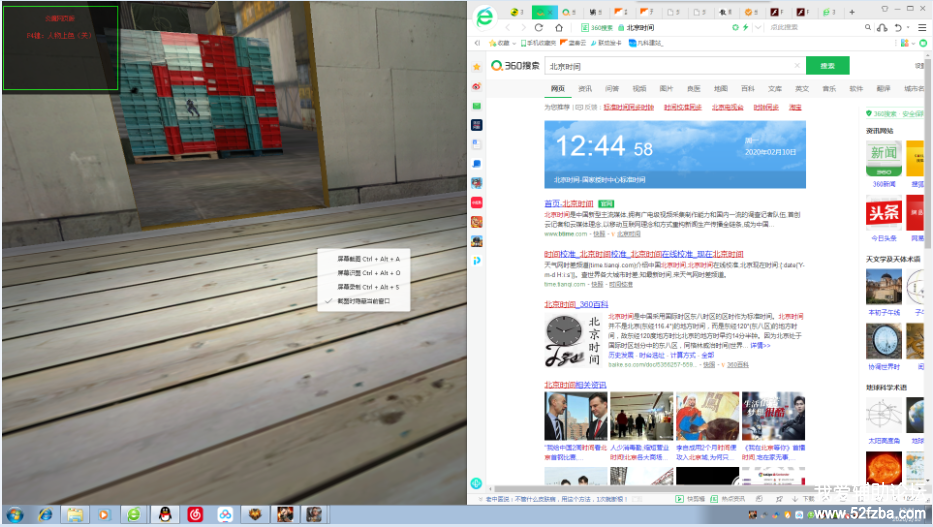This screenshot has width=933, height=527.
Task: Open the 360新闻 green tile
Action: (x=884, y=158)
